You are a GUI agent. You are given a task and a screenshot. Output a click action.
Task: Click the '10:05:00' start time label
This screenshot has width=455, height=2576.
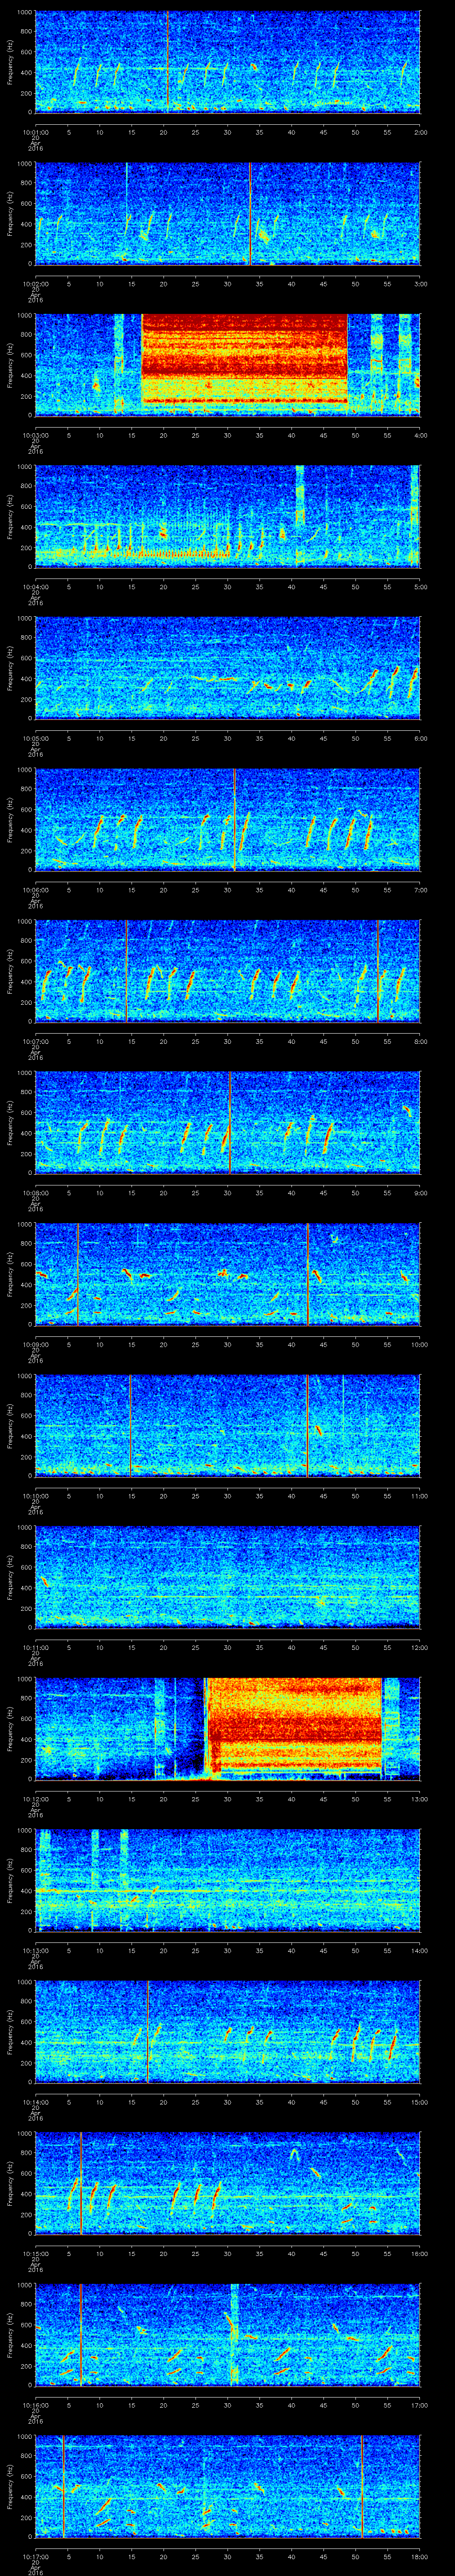coord(35,738)
